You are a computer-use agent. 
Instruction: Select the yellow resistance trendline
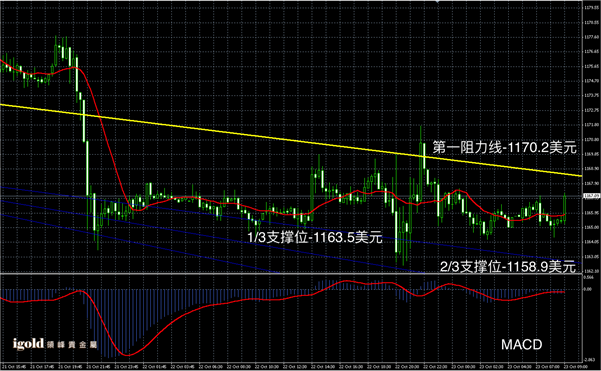pyautogui.click(x=291, y=140)
